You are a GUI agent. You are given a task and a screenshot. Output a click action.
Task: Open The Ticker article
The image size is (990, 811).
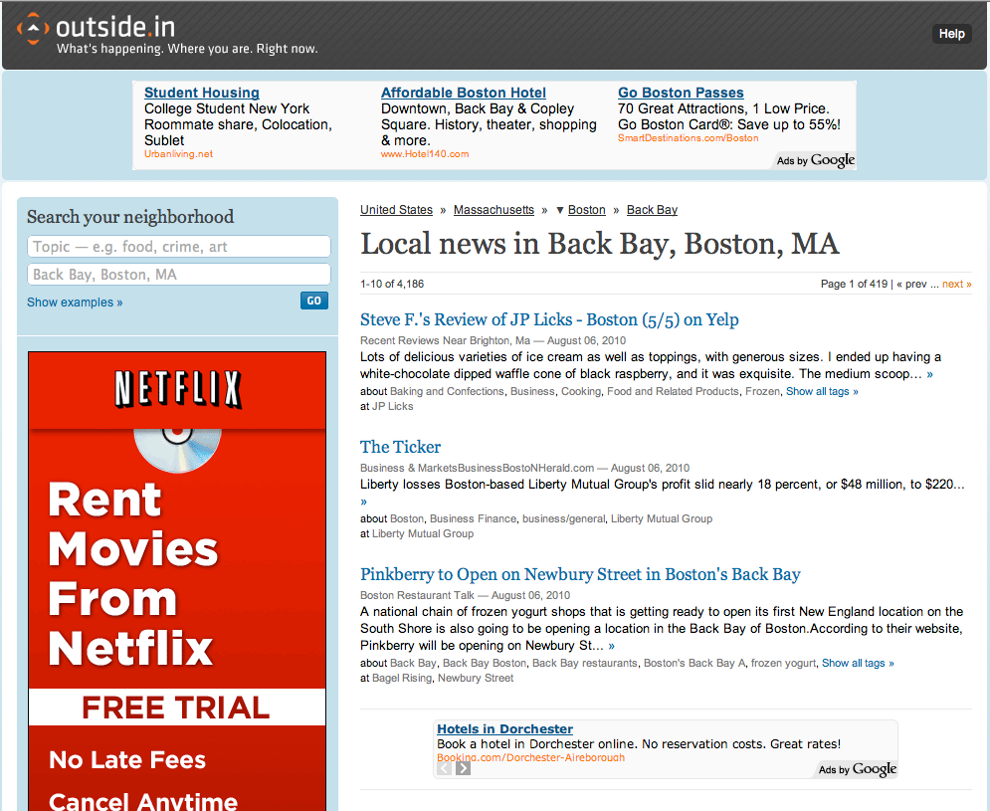point(400,447)
